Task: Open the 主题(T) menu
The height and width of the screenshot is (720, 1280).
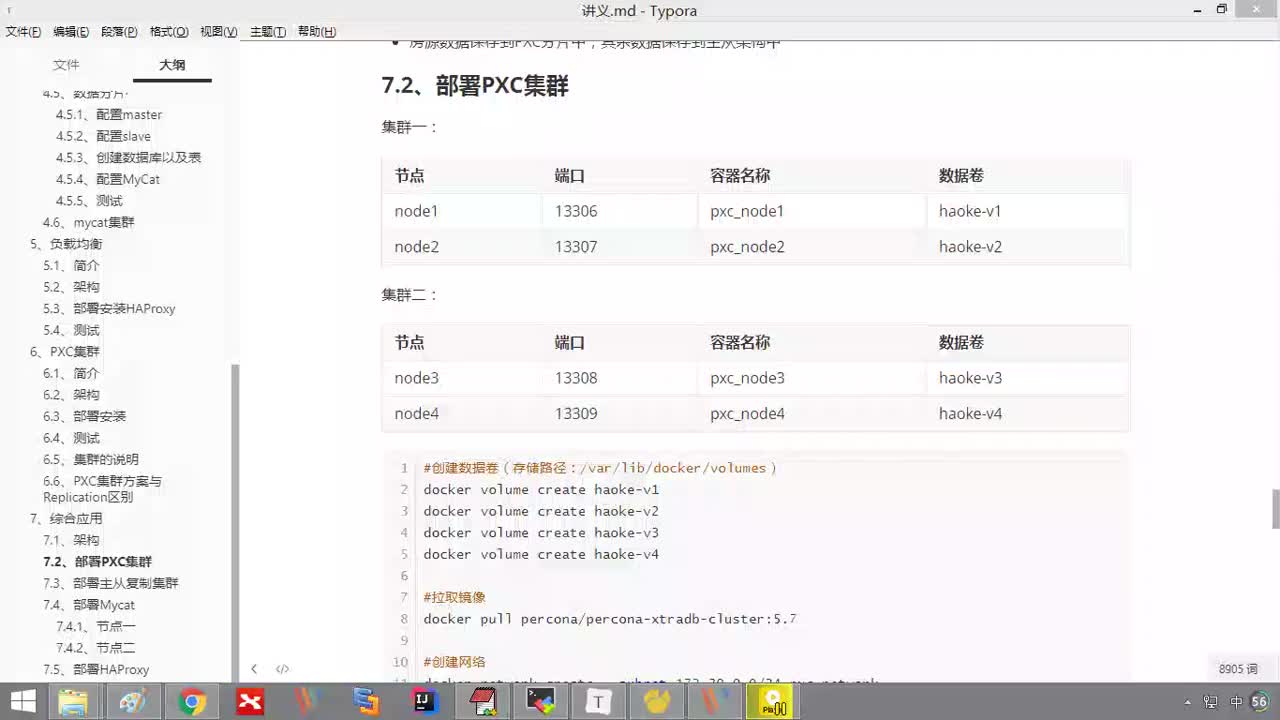Action: click(x=268, y=32)
